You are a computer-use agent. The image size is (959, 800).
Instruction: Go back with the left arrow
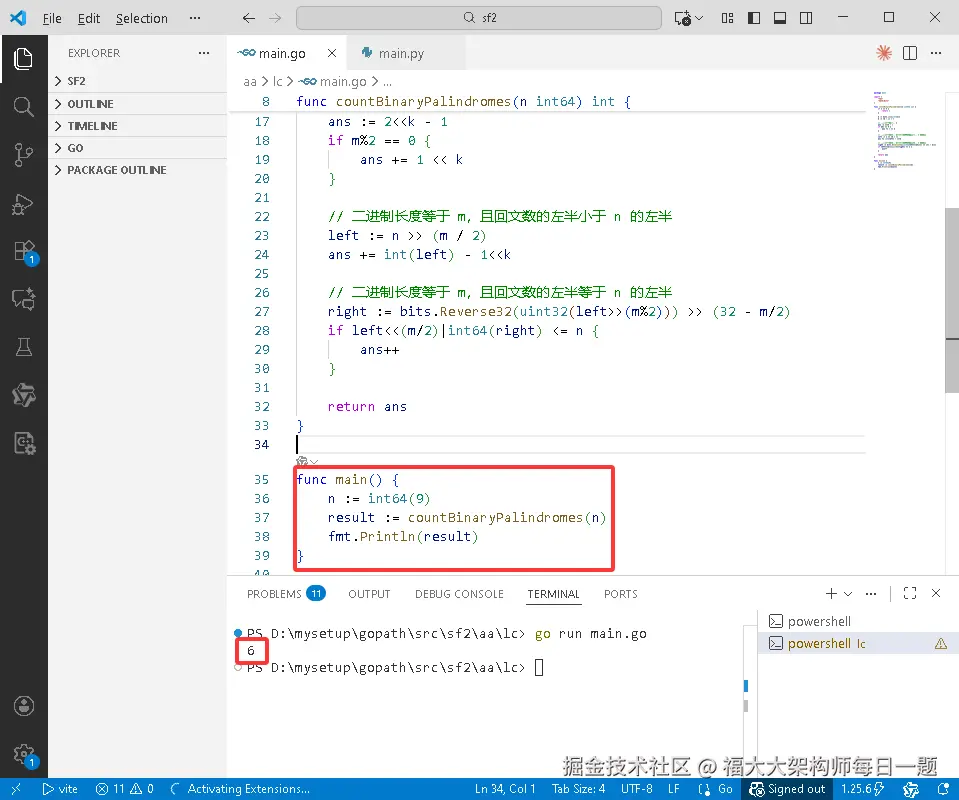[x=248, y=18]
